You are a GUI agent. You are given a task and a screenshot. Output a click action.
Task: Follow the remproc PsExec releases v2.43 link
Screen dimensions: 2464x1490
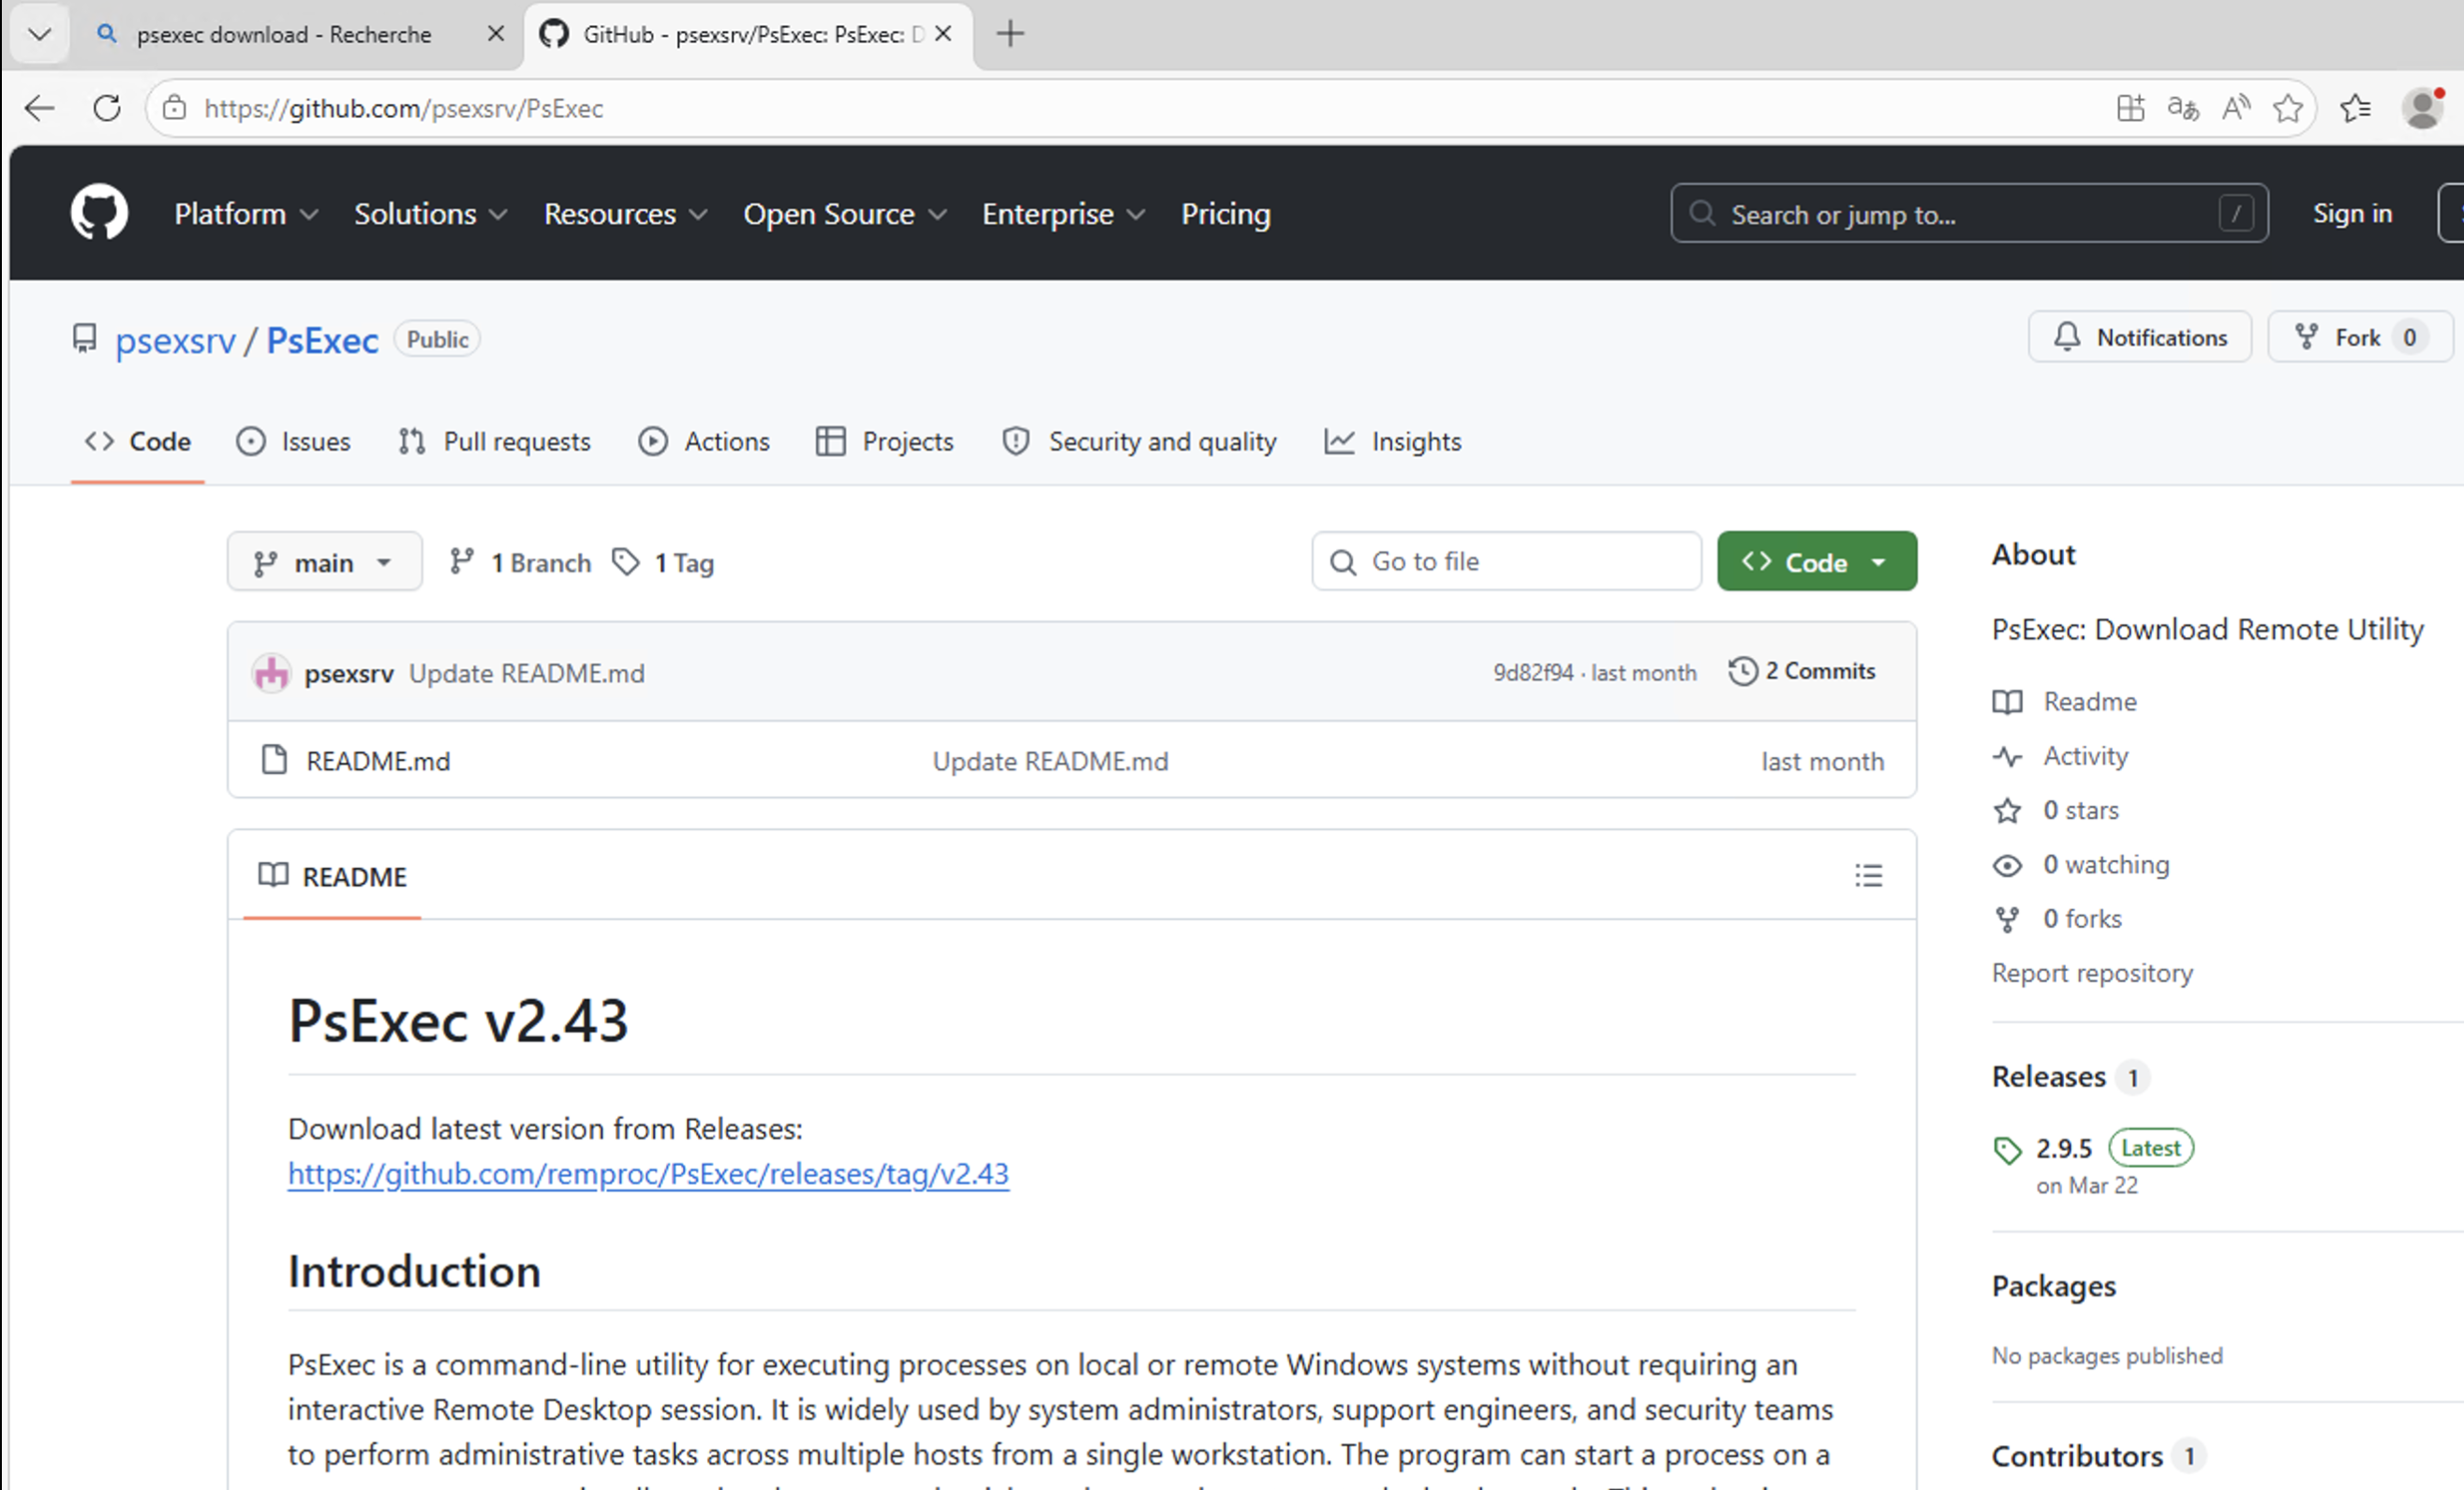click(x=648, y=1173)
